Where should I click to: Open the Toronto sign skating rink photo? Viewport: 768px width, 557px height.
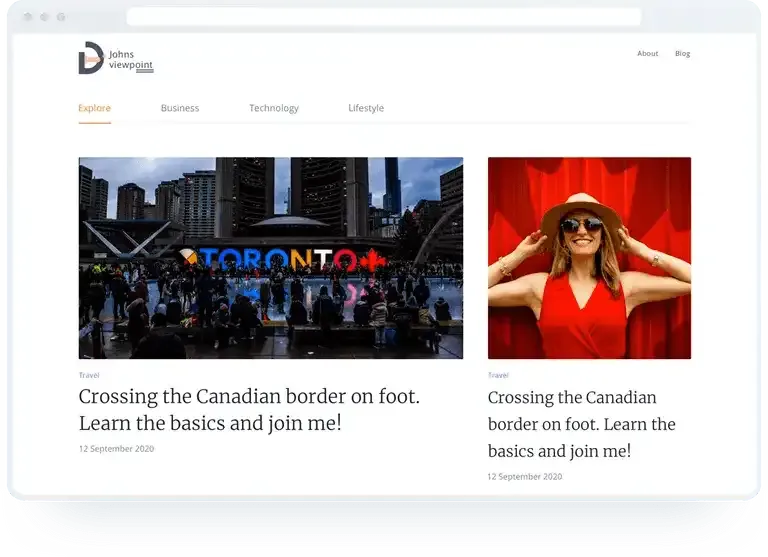point(271,258)
